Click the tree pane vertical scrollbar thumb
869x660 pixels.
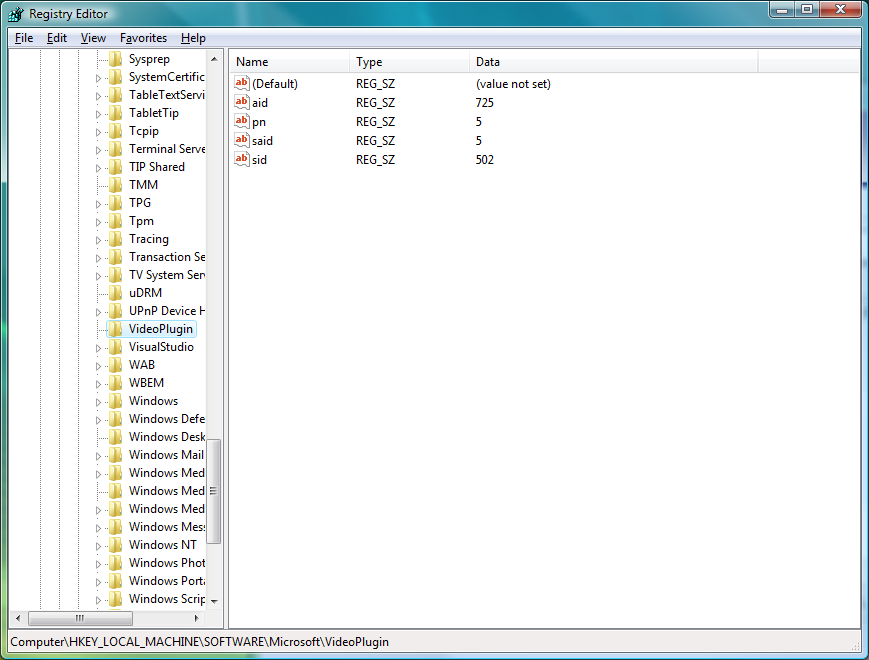pos(214,491)
